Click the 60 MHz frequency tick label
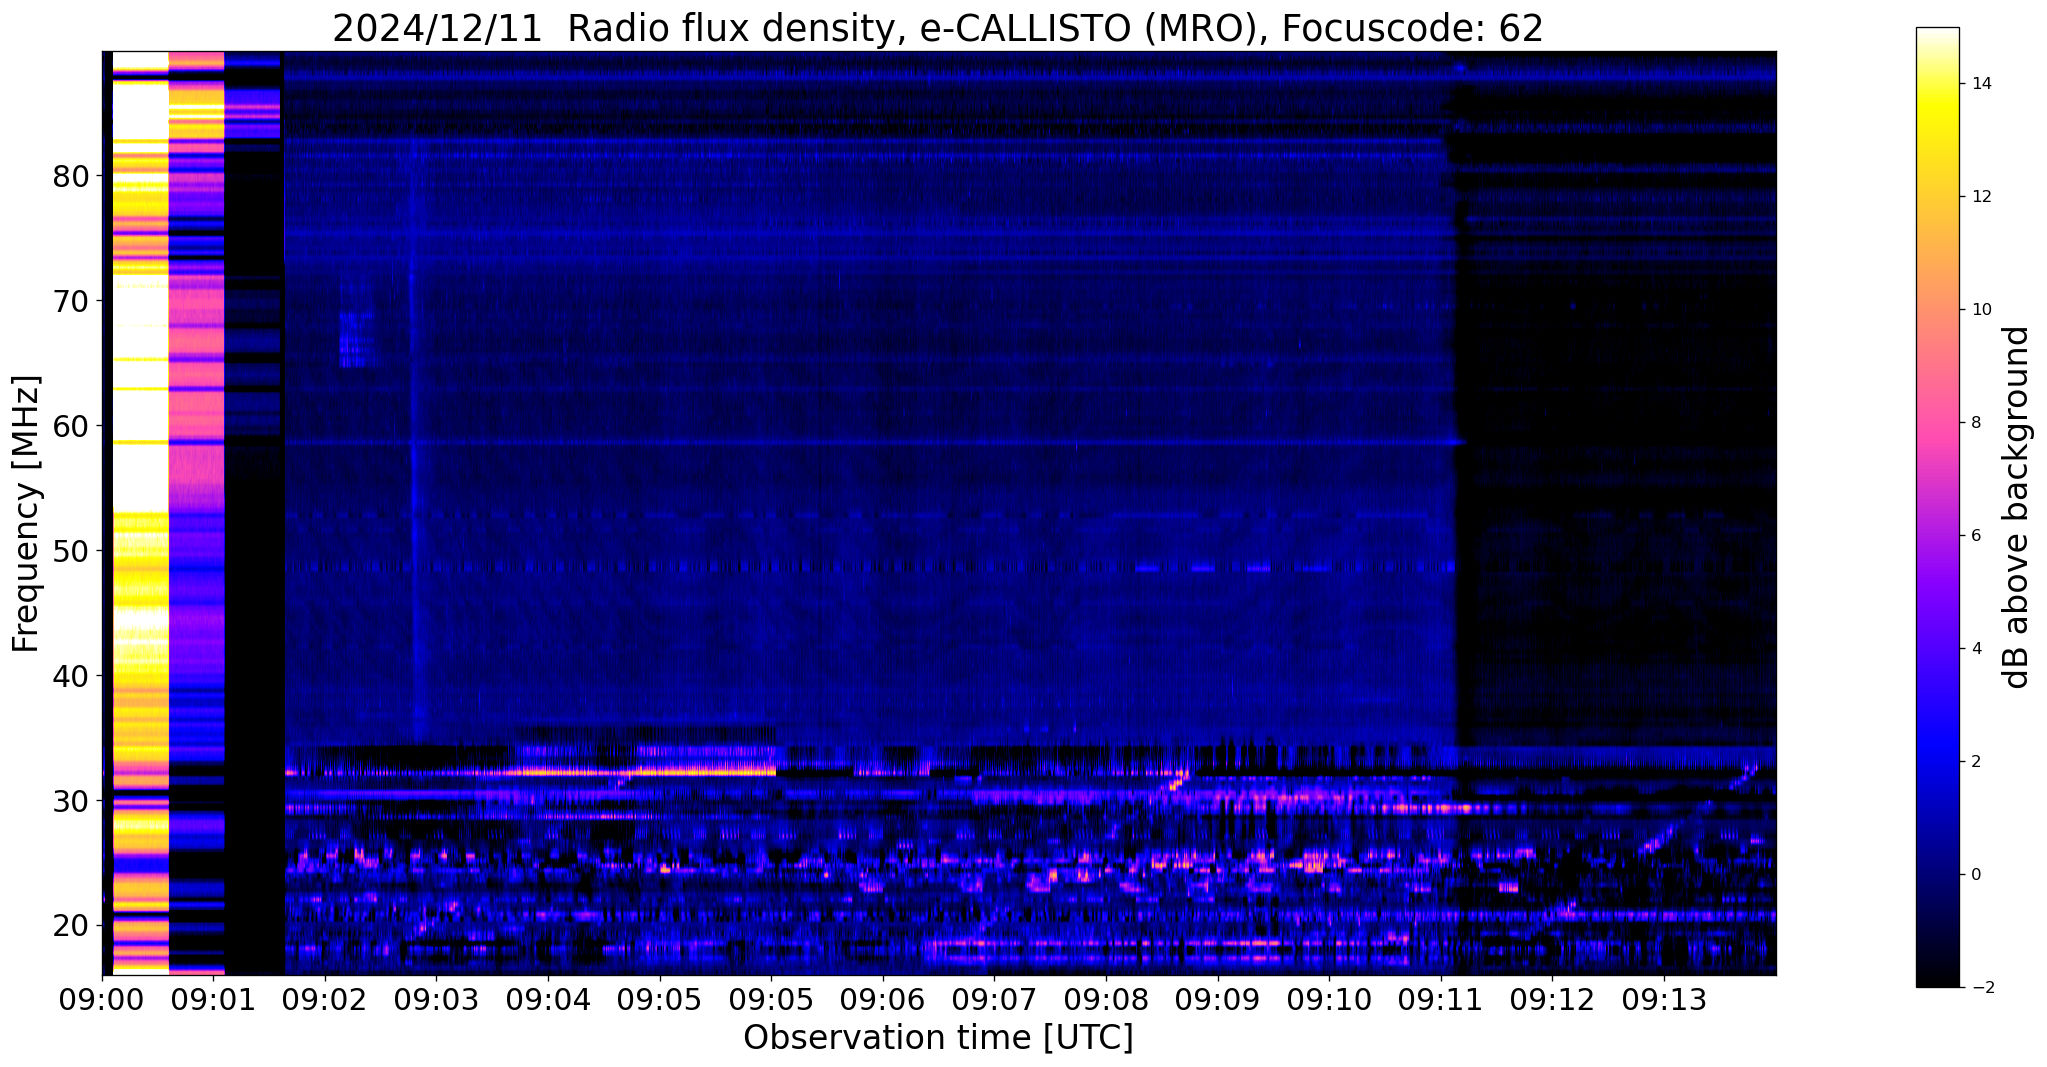The width and height of the screenshot is (2047, 1067). [x=70, y=426]
